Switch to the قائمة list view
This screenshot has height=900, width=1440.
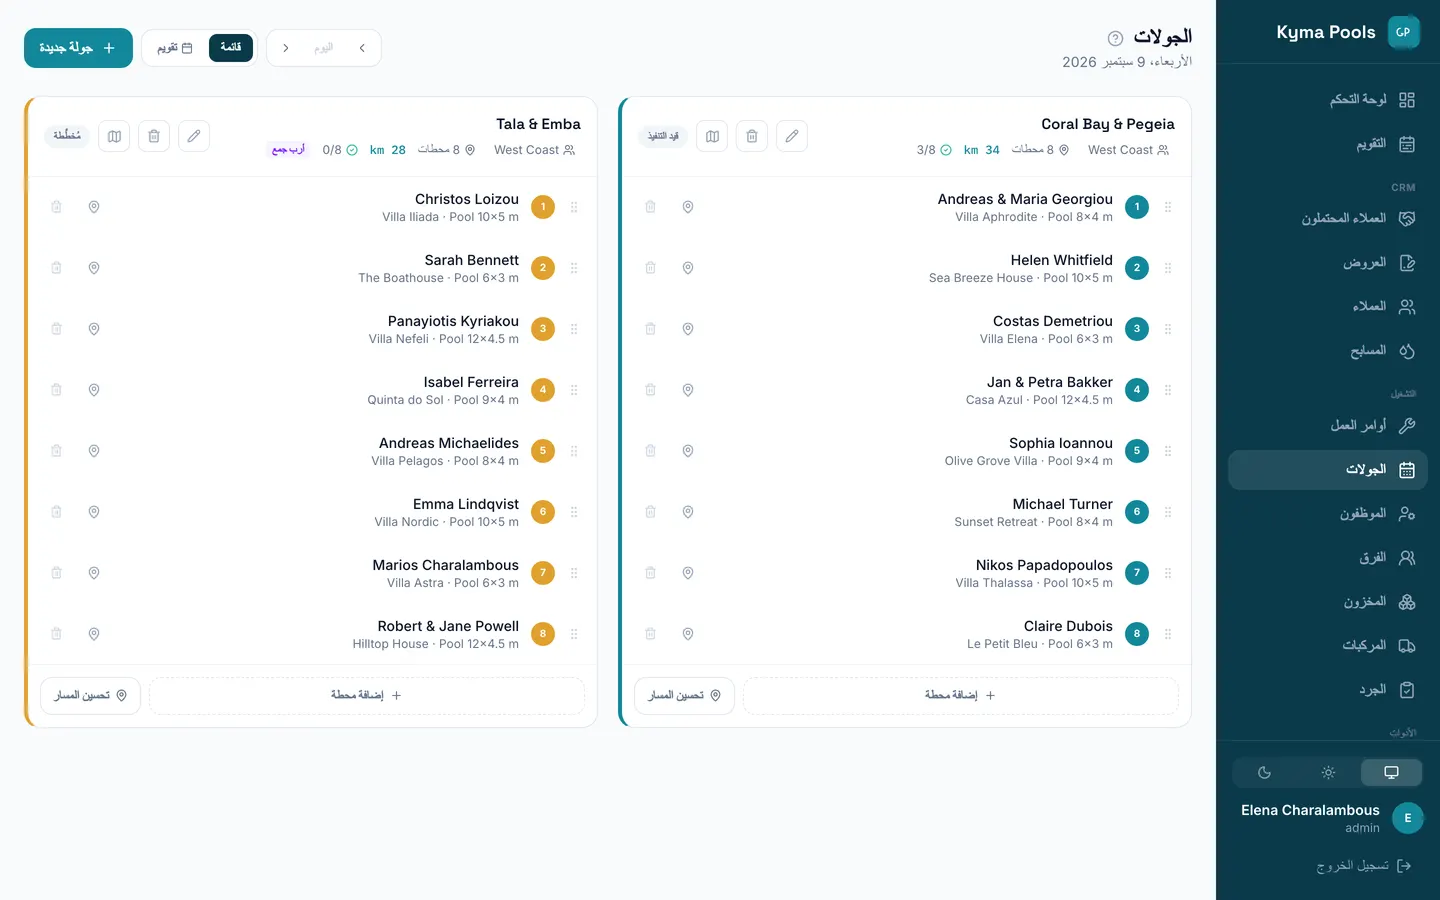click(x=231, y=47)
